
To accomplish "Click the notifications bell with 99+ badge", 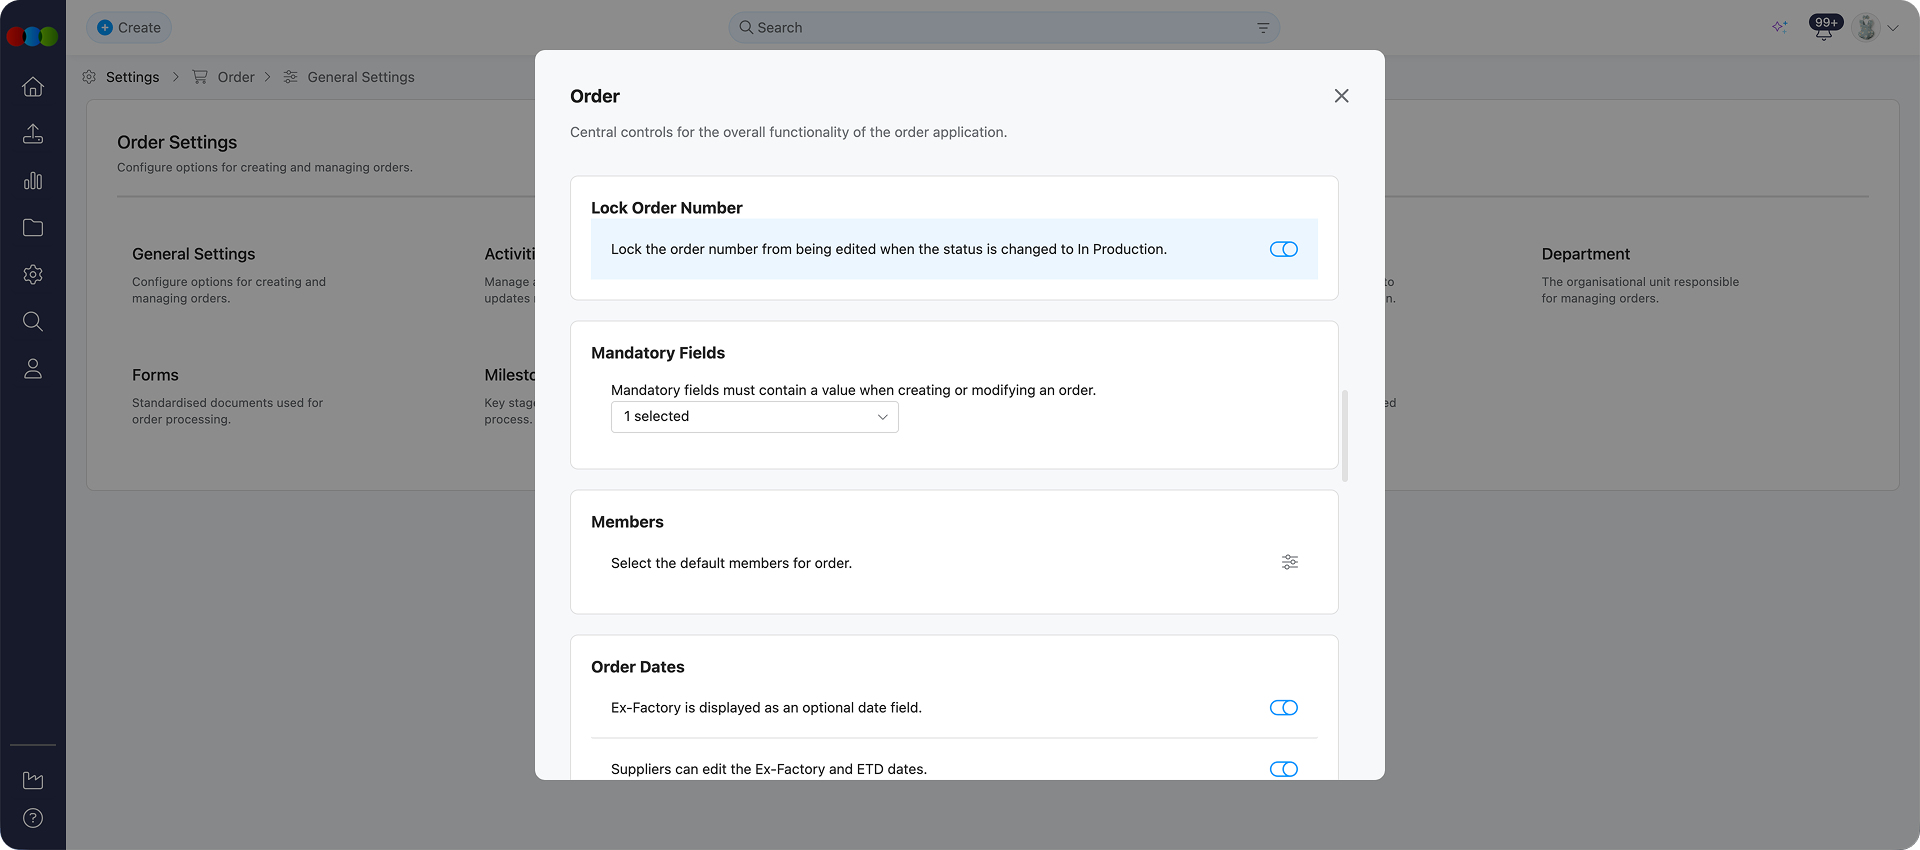I will [1824, 28].
